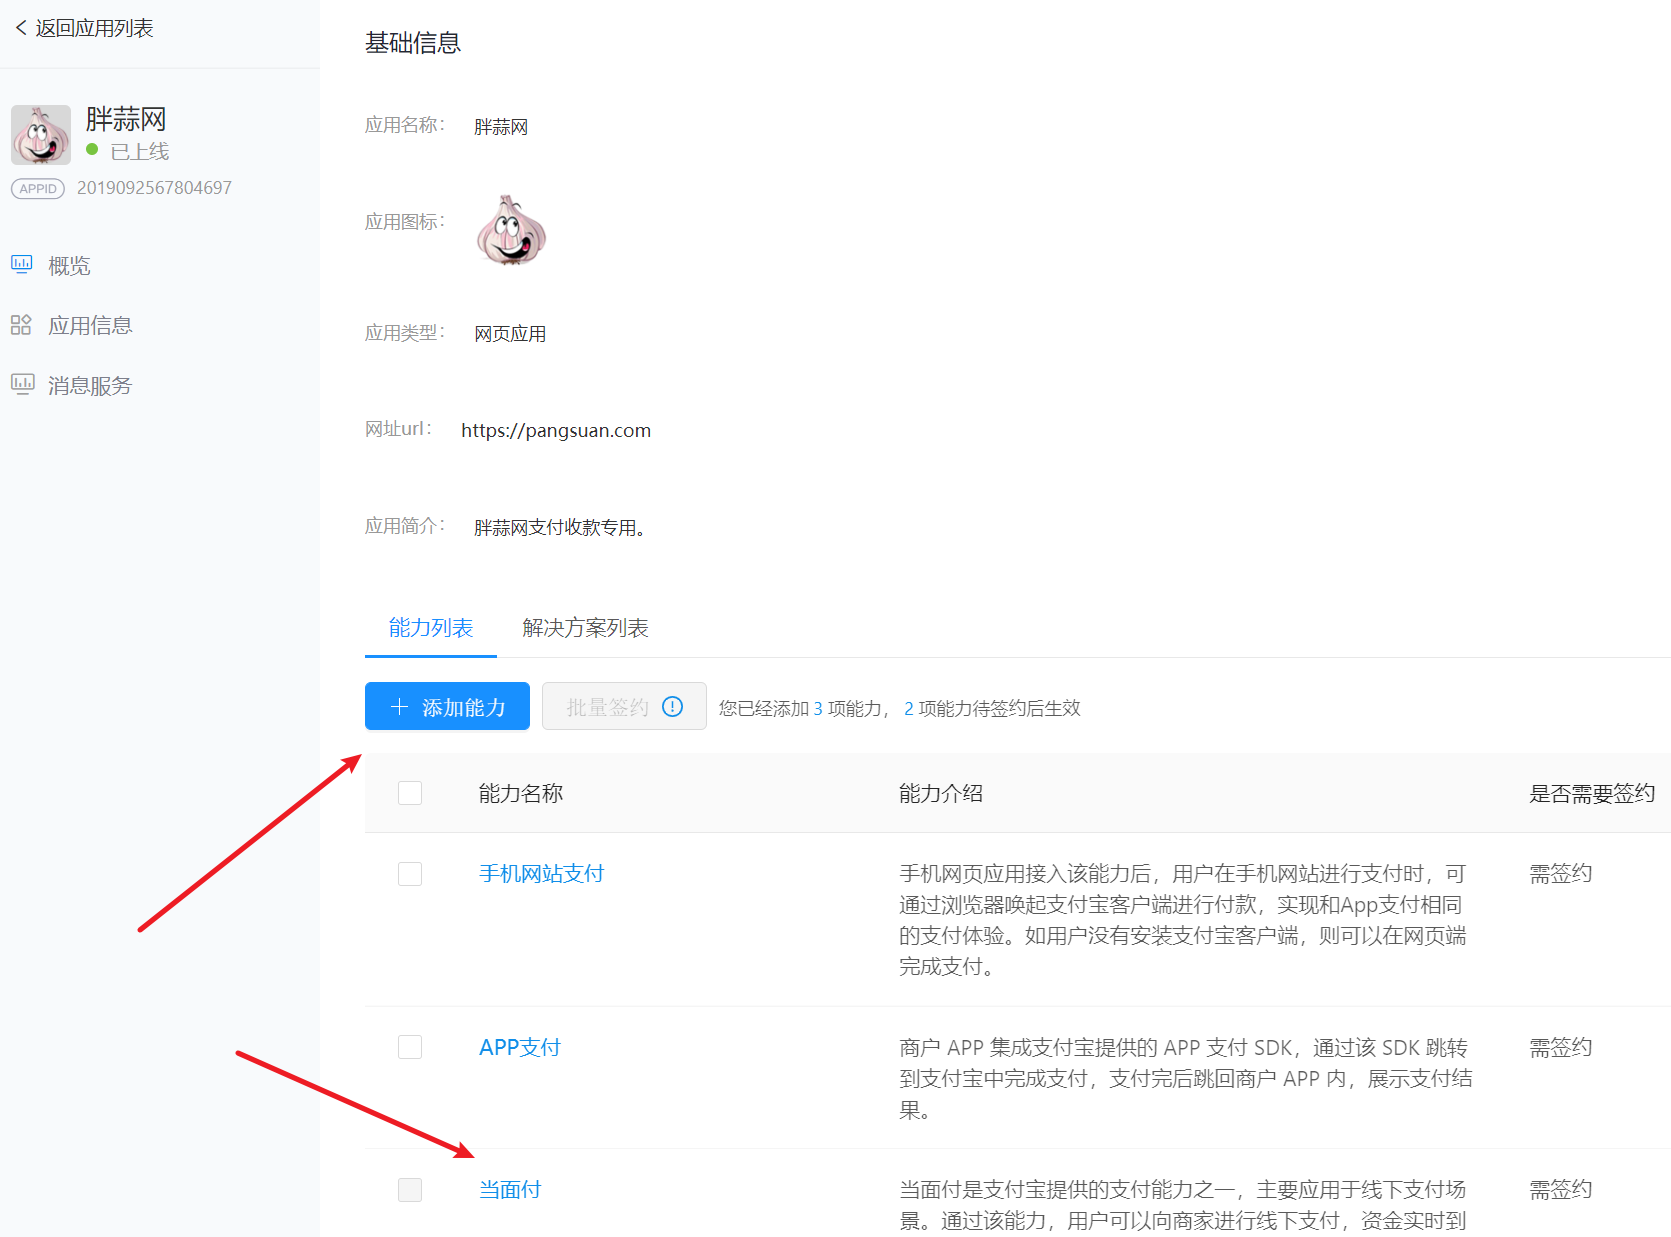
Task: Open the 解决方案列表 tab
Action: pos(585,628)
